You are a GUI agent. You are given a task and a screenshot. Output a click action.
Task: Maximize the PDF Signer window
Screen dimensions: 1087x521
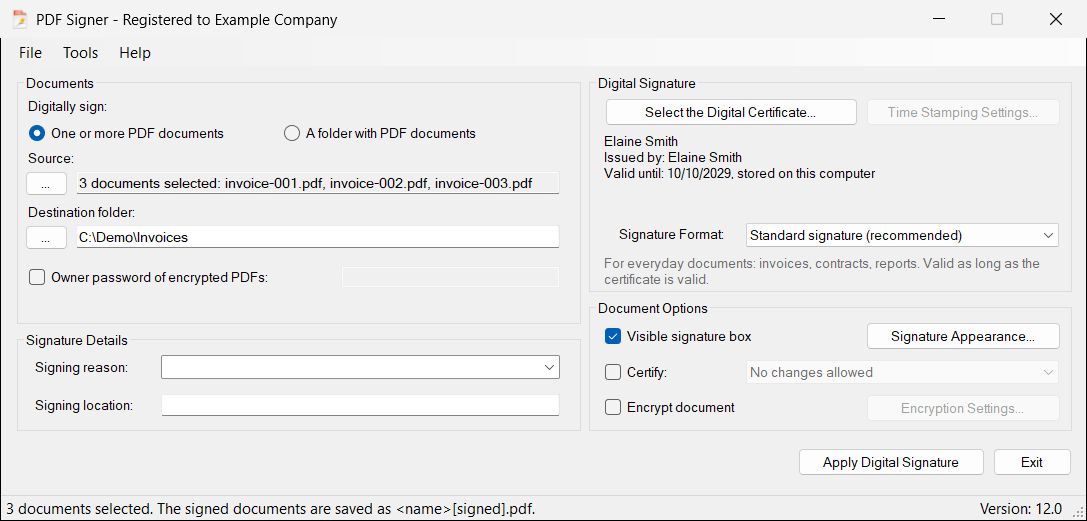tap(997, 19)
